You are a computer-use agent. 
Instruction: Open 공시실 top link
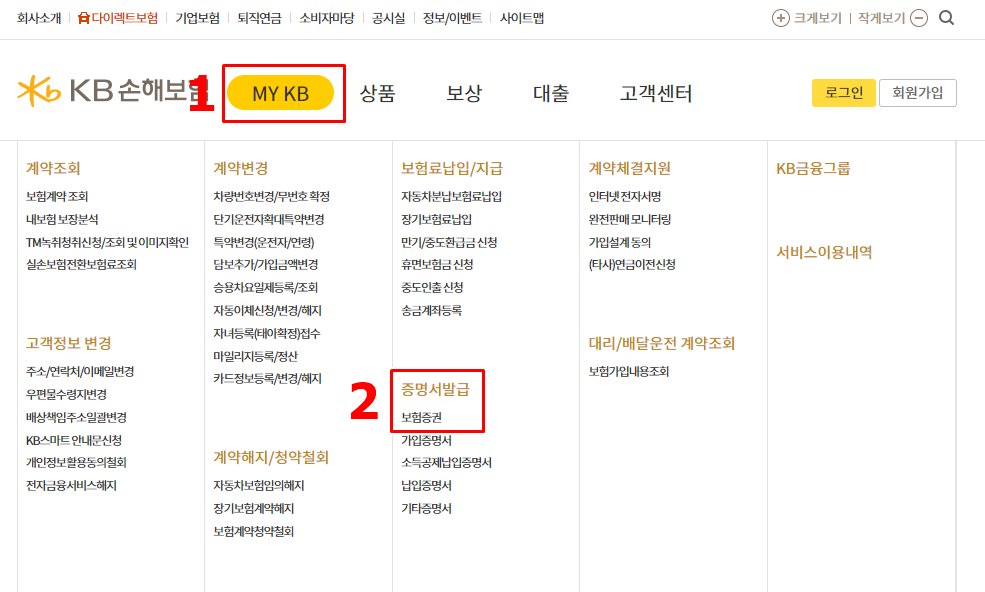pyautogui.click(x=389, y=18)
